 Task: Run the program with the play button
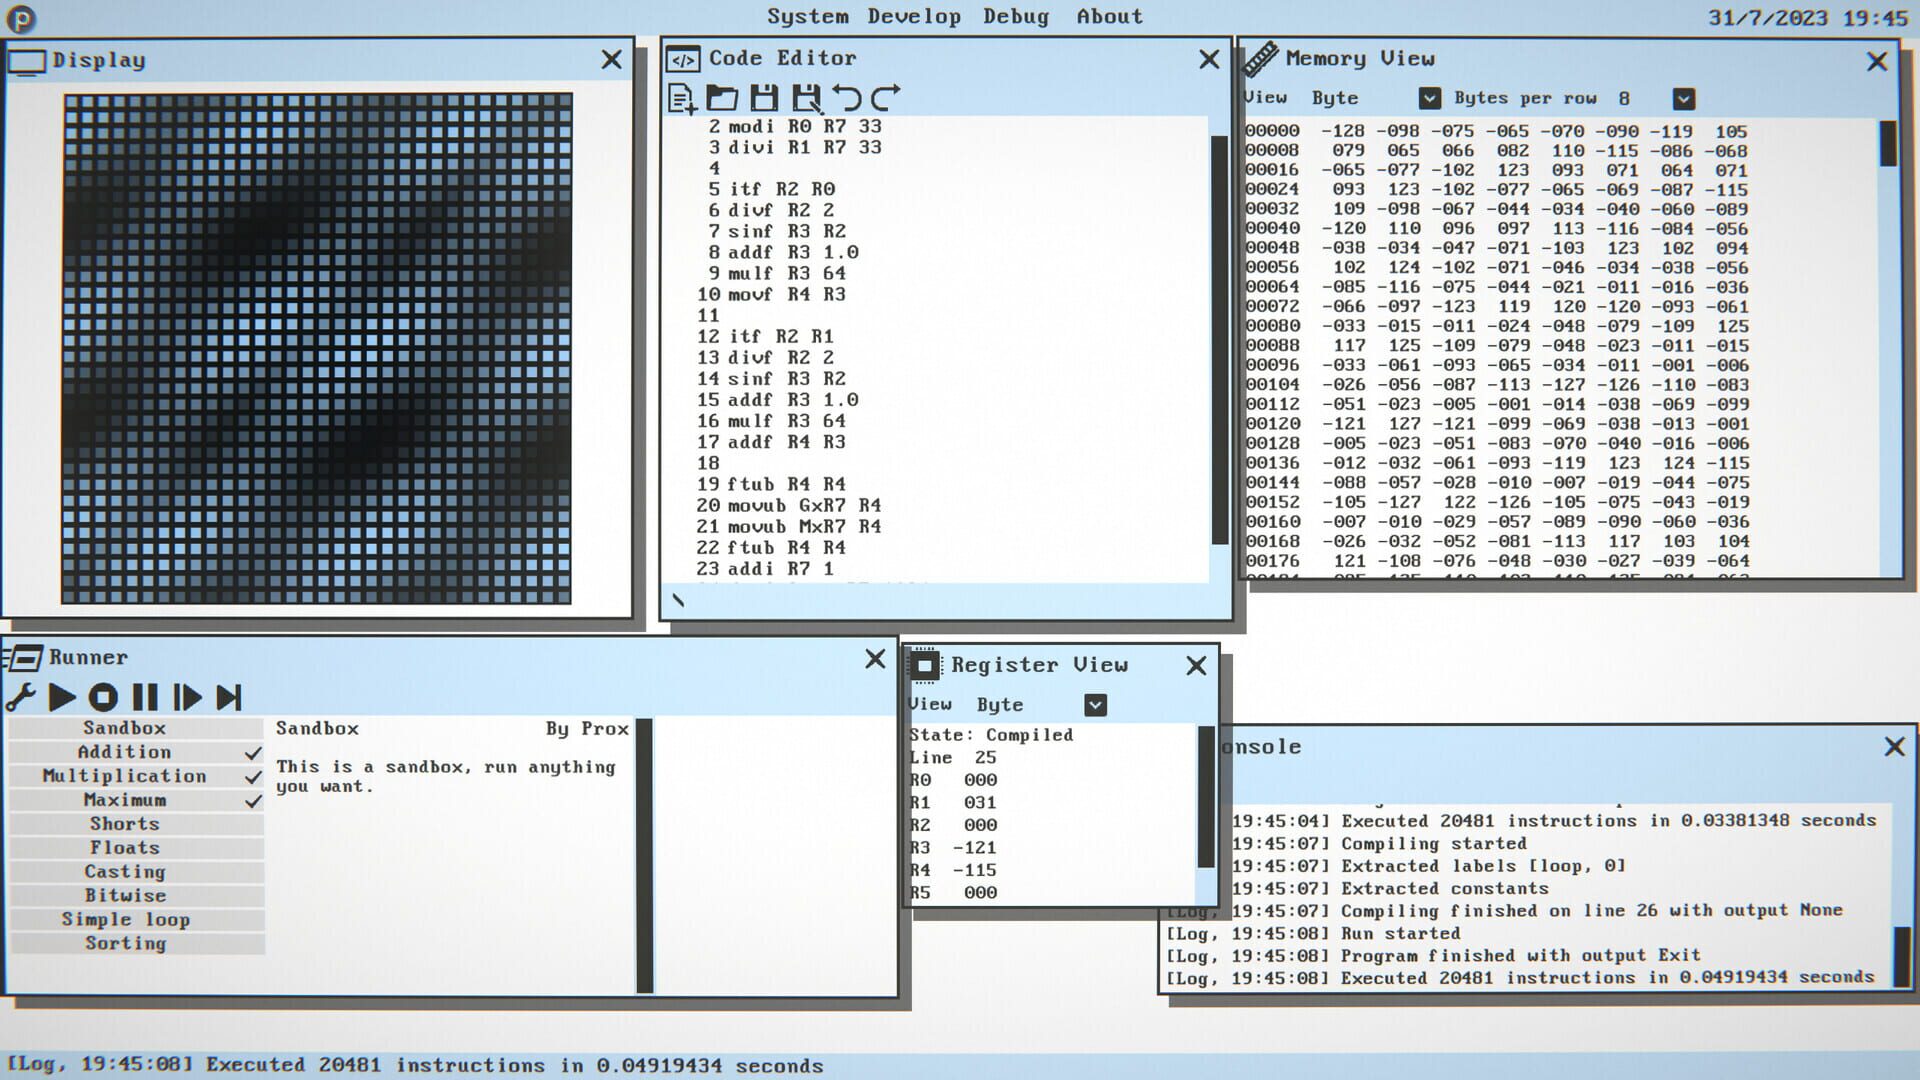[63, 698]
